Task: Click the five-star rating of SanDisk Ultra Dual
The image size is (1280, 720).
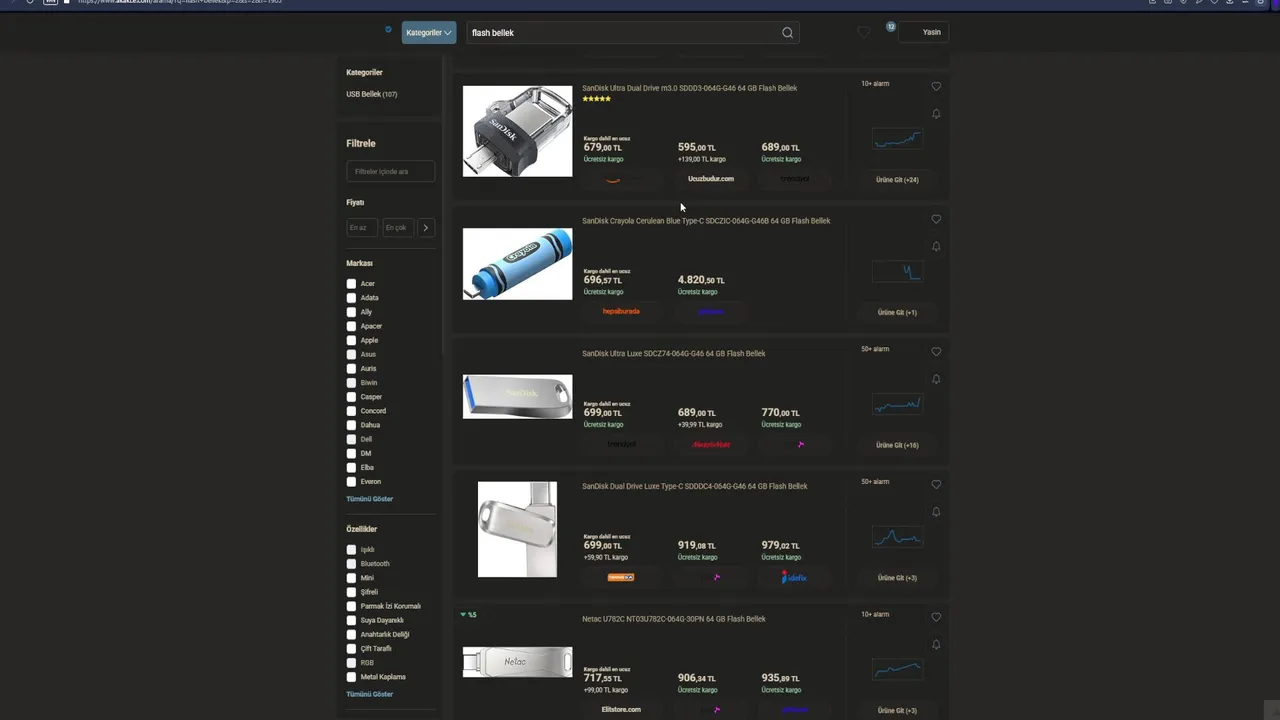Action: coord(597,99)
